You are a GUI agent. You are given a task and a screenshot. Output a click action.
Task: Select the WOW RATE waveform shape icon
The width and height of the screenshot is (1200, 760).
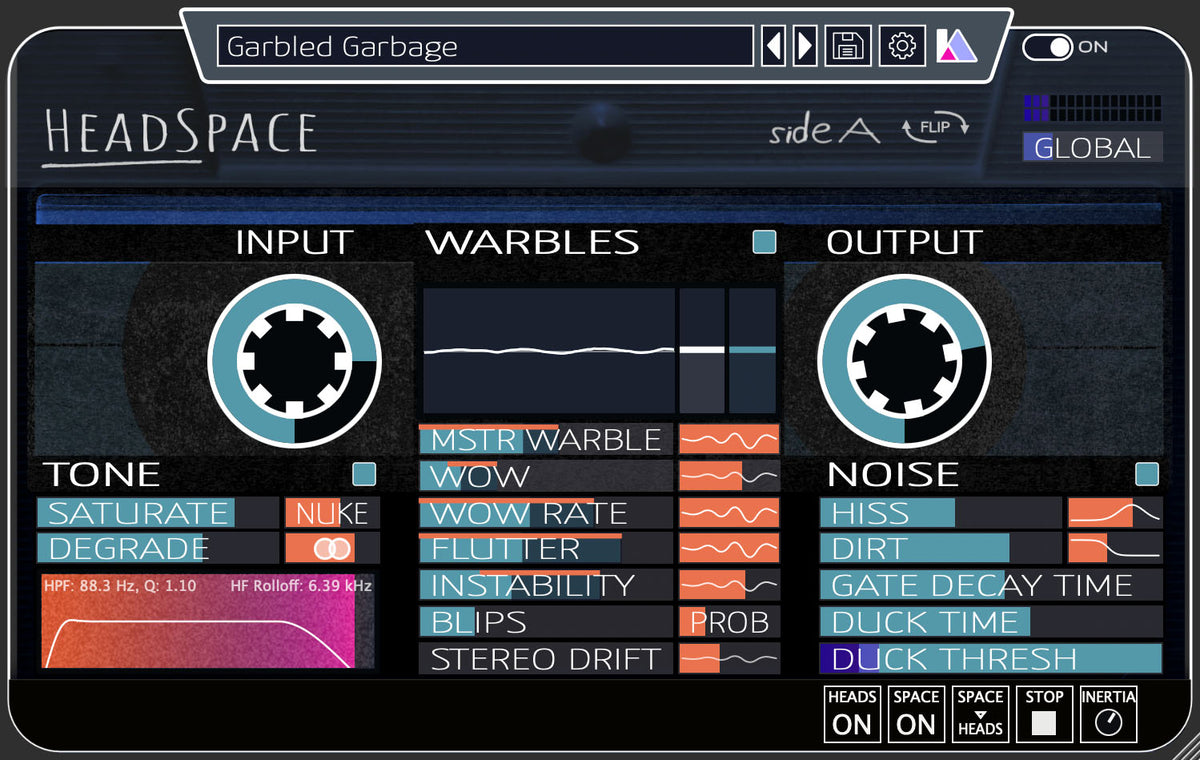pyautogui.click(x=729, y=512)
